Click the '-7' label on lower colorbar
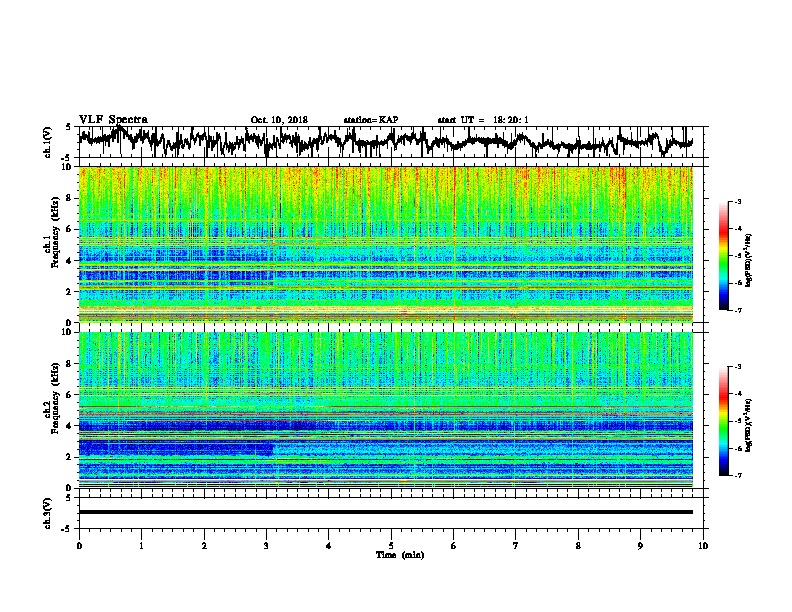This screenshot has height=612, width=792. (737, 475)
